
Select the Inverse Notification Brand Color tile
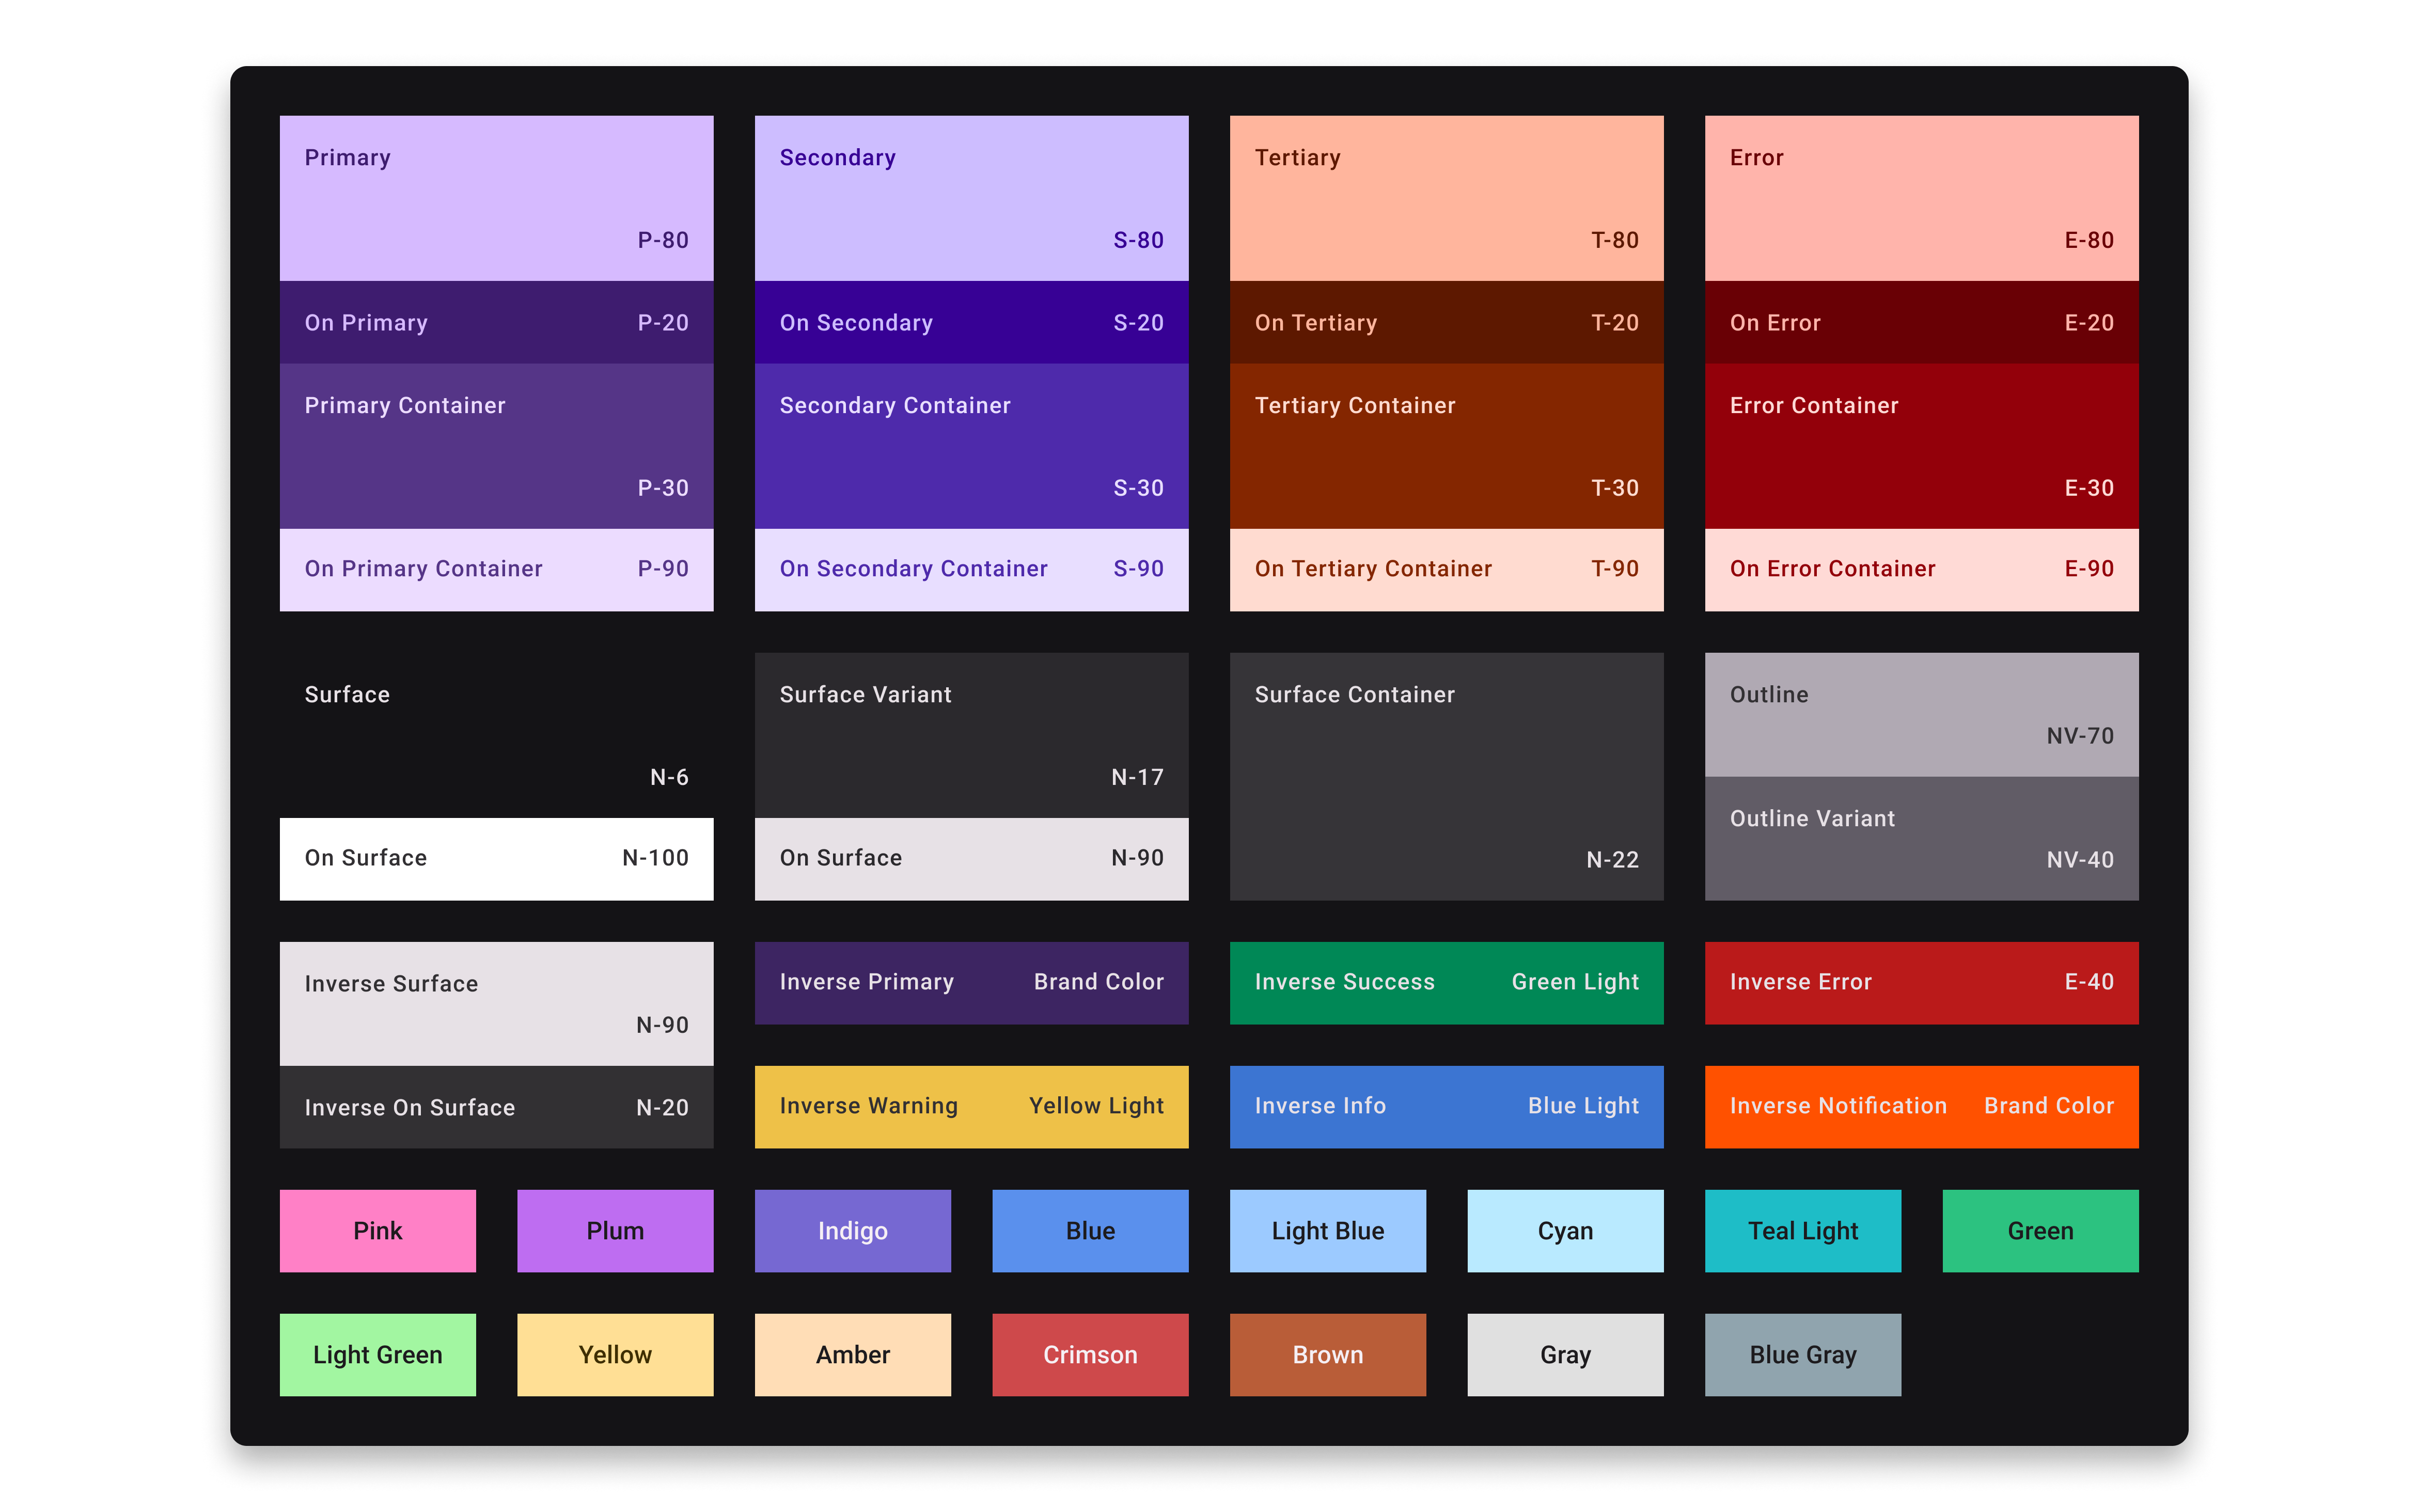click(1920, 1106)
